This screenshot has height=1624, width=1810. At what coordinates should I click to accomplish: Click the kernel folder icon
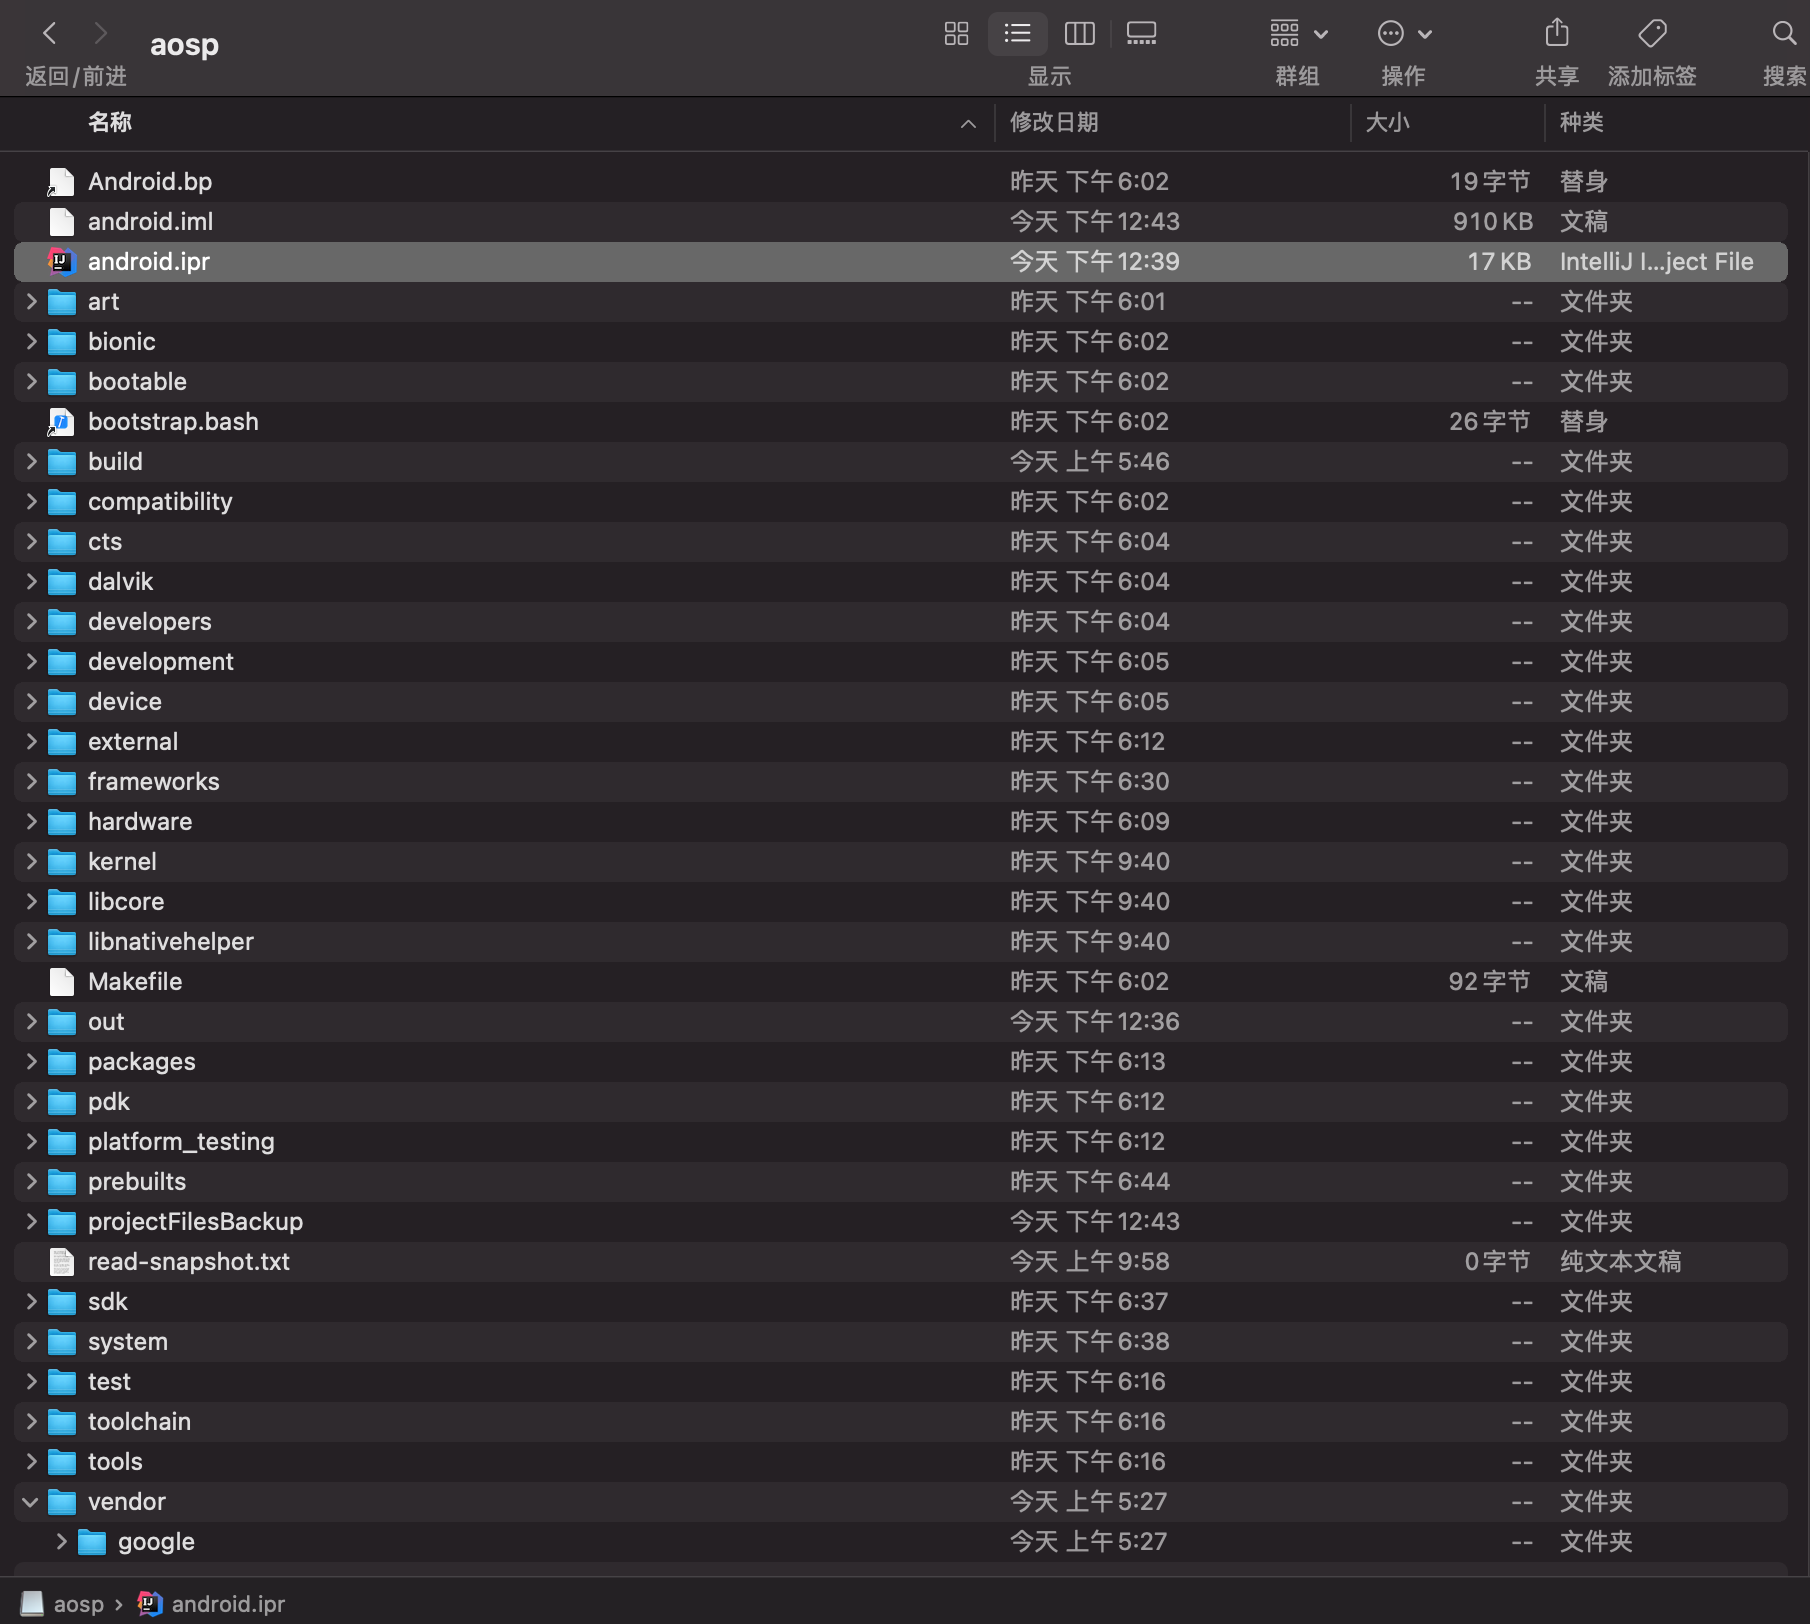click(62, 861)
